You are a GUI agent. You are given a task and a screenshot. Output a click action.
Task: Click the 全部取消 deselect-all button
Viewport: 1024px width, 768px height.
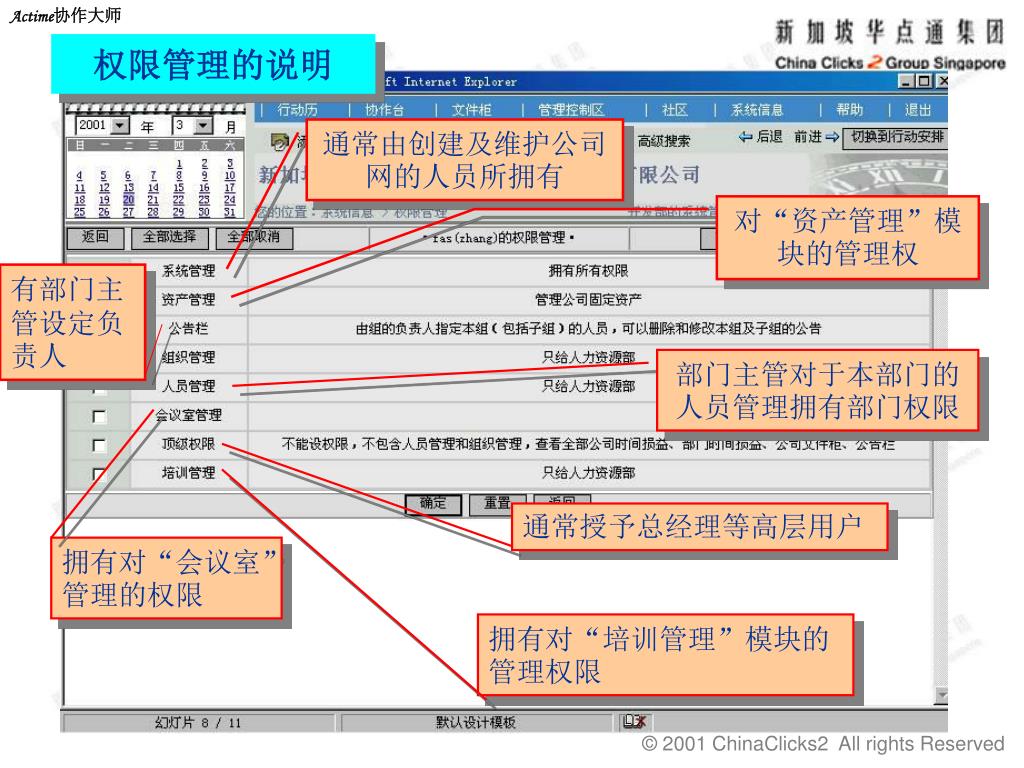[x=254, y=237]
